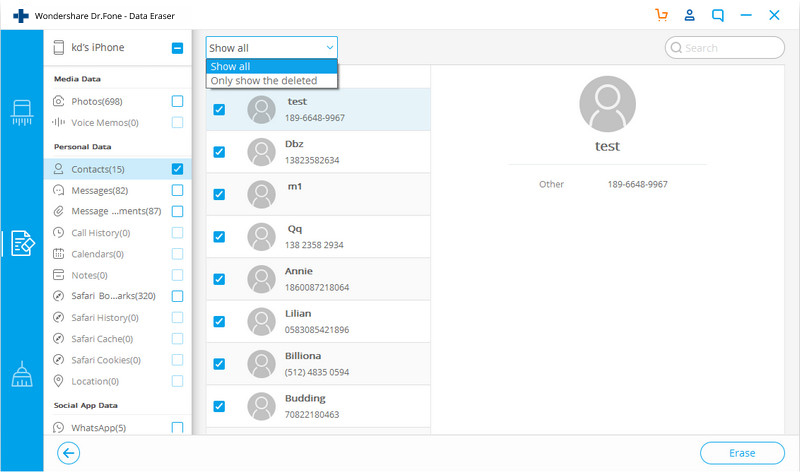The height and width of the screenshot is (473, 800).
Task: Click Safari Bookmarks(320) label
Action: 113,296
